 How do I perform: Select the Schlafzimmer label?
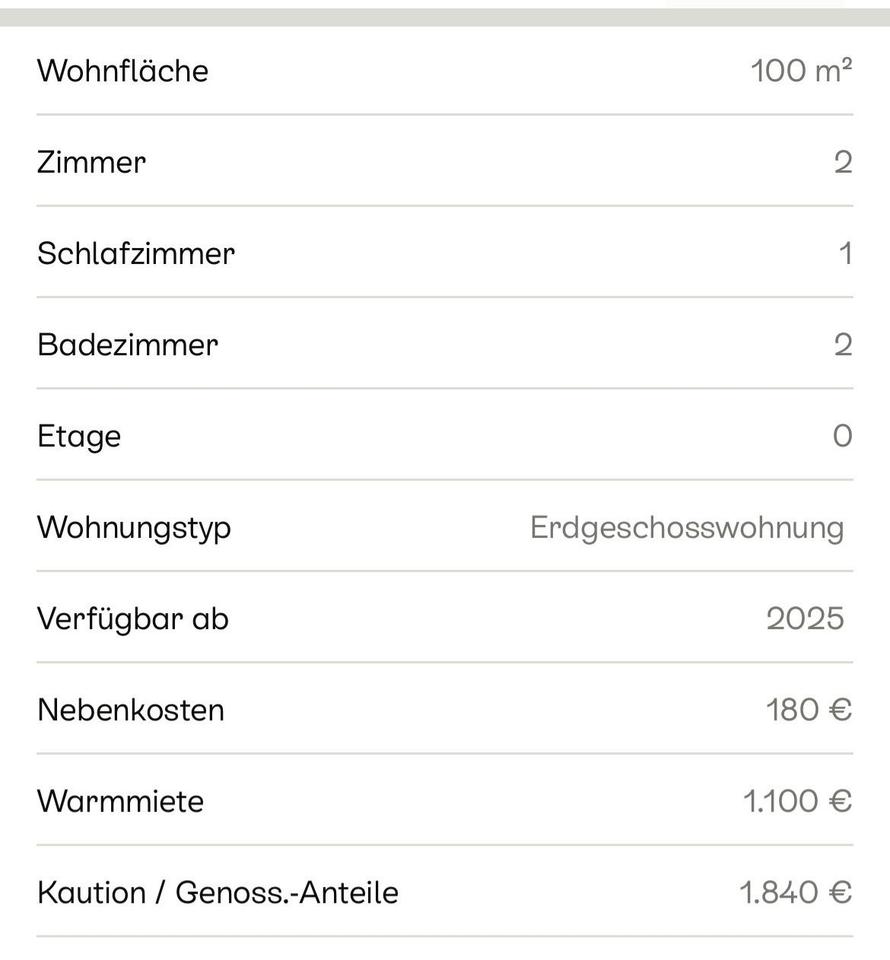coord(136,253)
